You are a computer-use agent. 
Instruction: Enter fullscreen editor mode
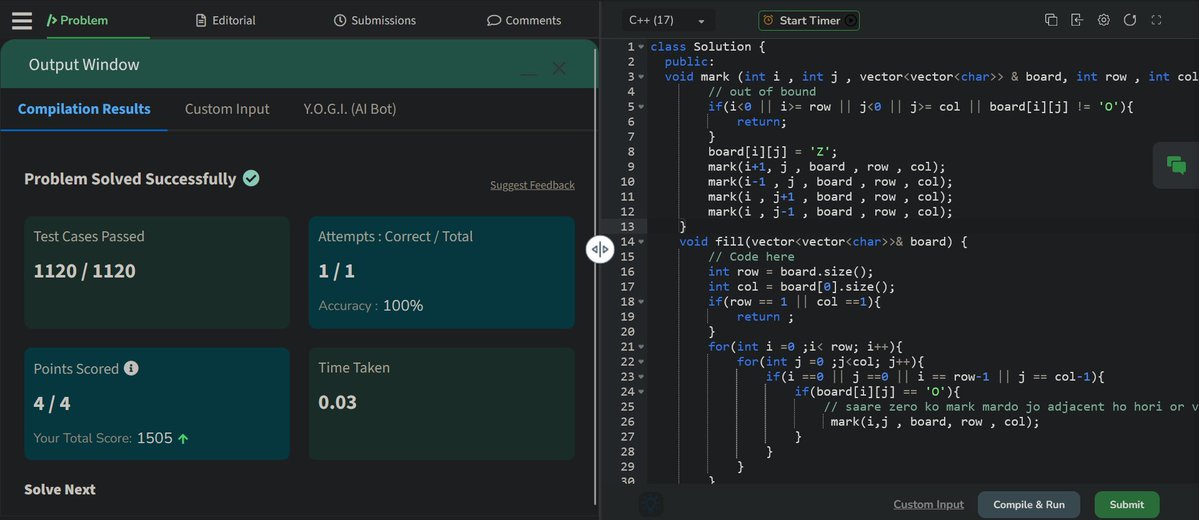[1156, 21]
